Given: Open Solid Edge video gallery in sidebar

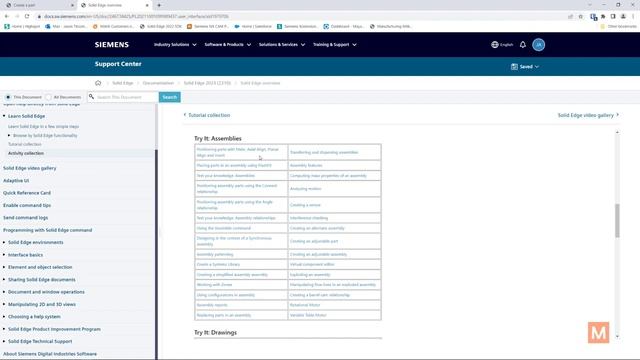Looking at the screenshot, I should pyautogui.click(x=30, y=168).
